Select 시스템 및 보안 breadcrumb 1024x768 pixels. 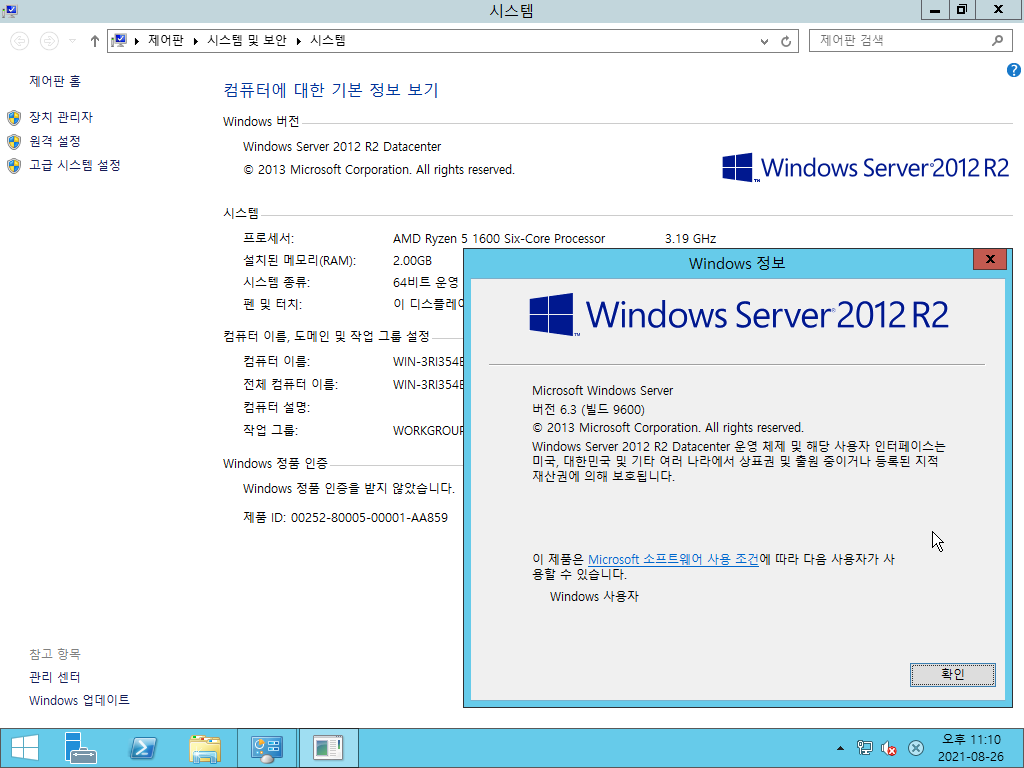click(247, 40)
